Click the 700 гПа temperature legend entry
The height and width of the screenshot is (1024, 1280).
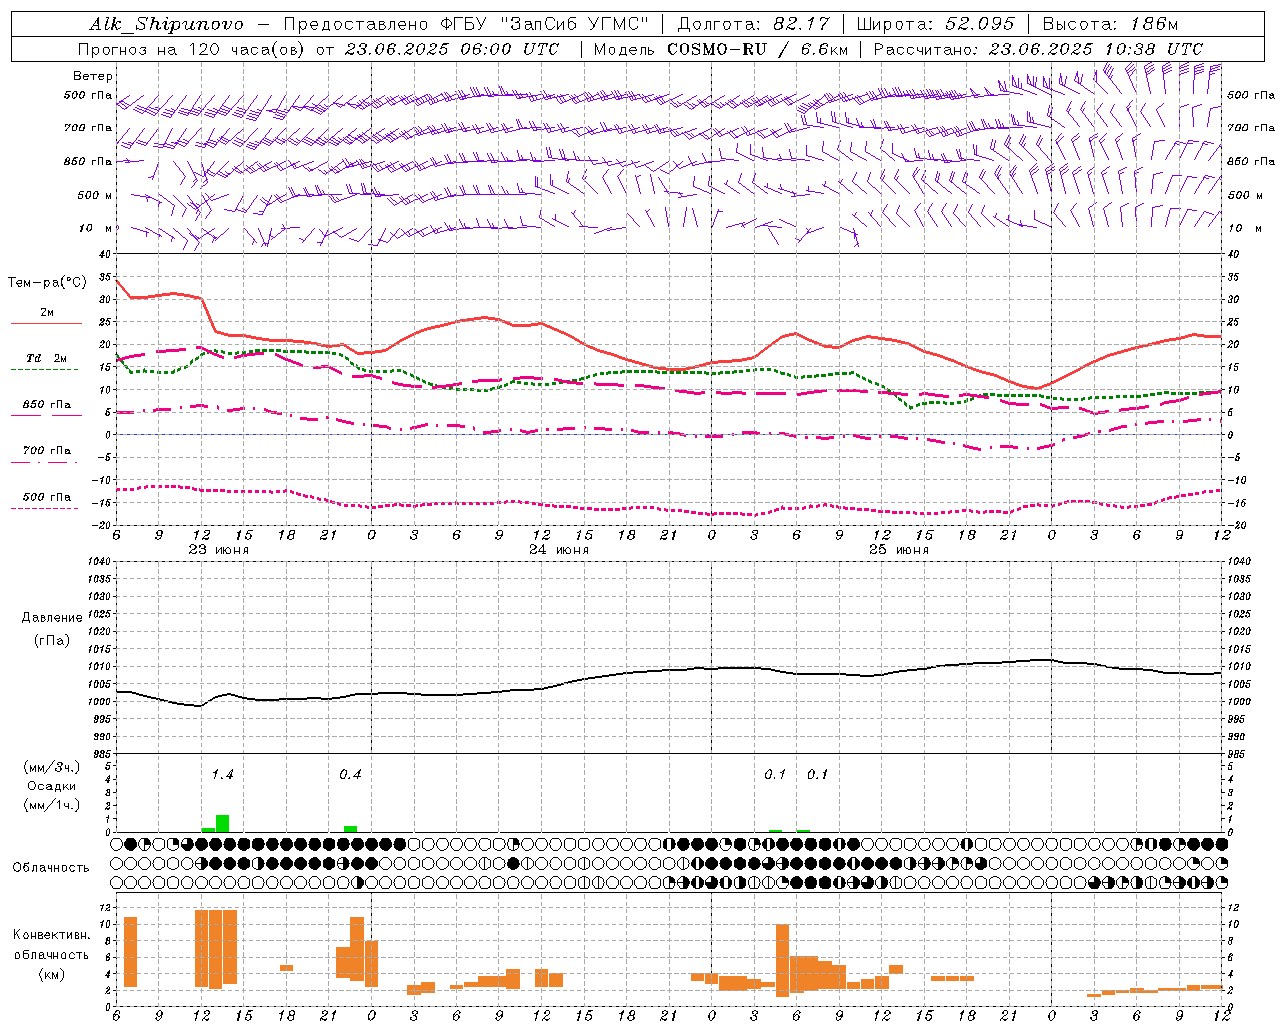pyautogui.click(x=47, y=450)
